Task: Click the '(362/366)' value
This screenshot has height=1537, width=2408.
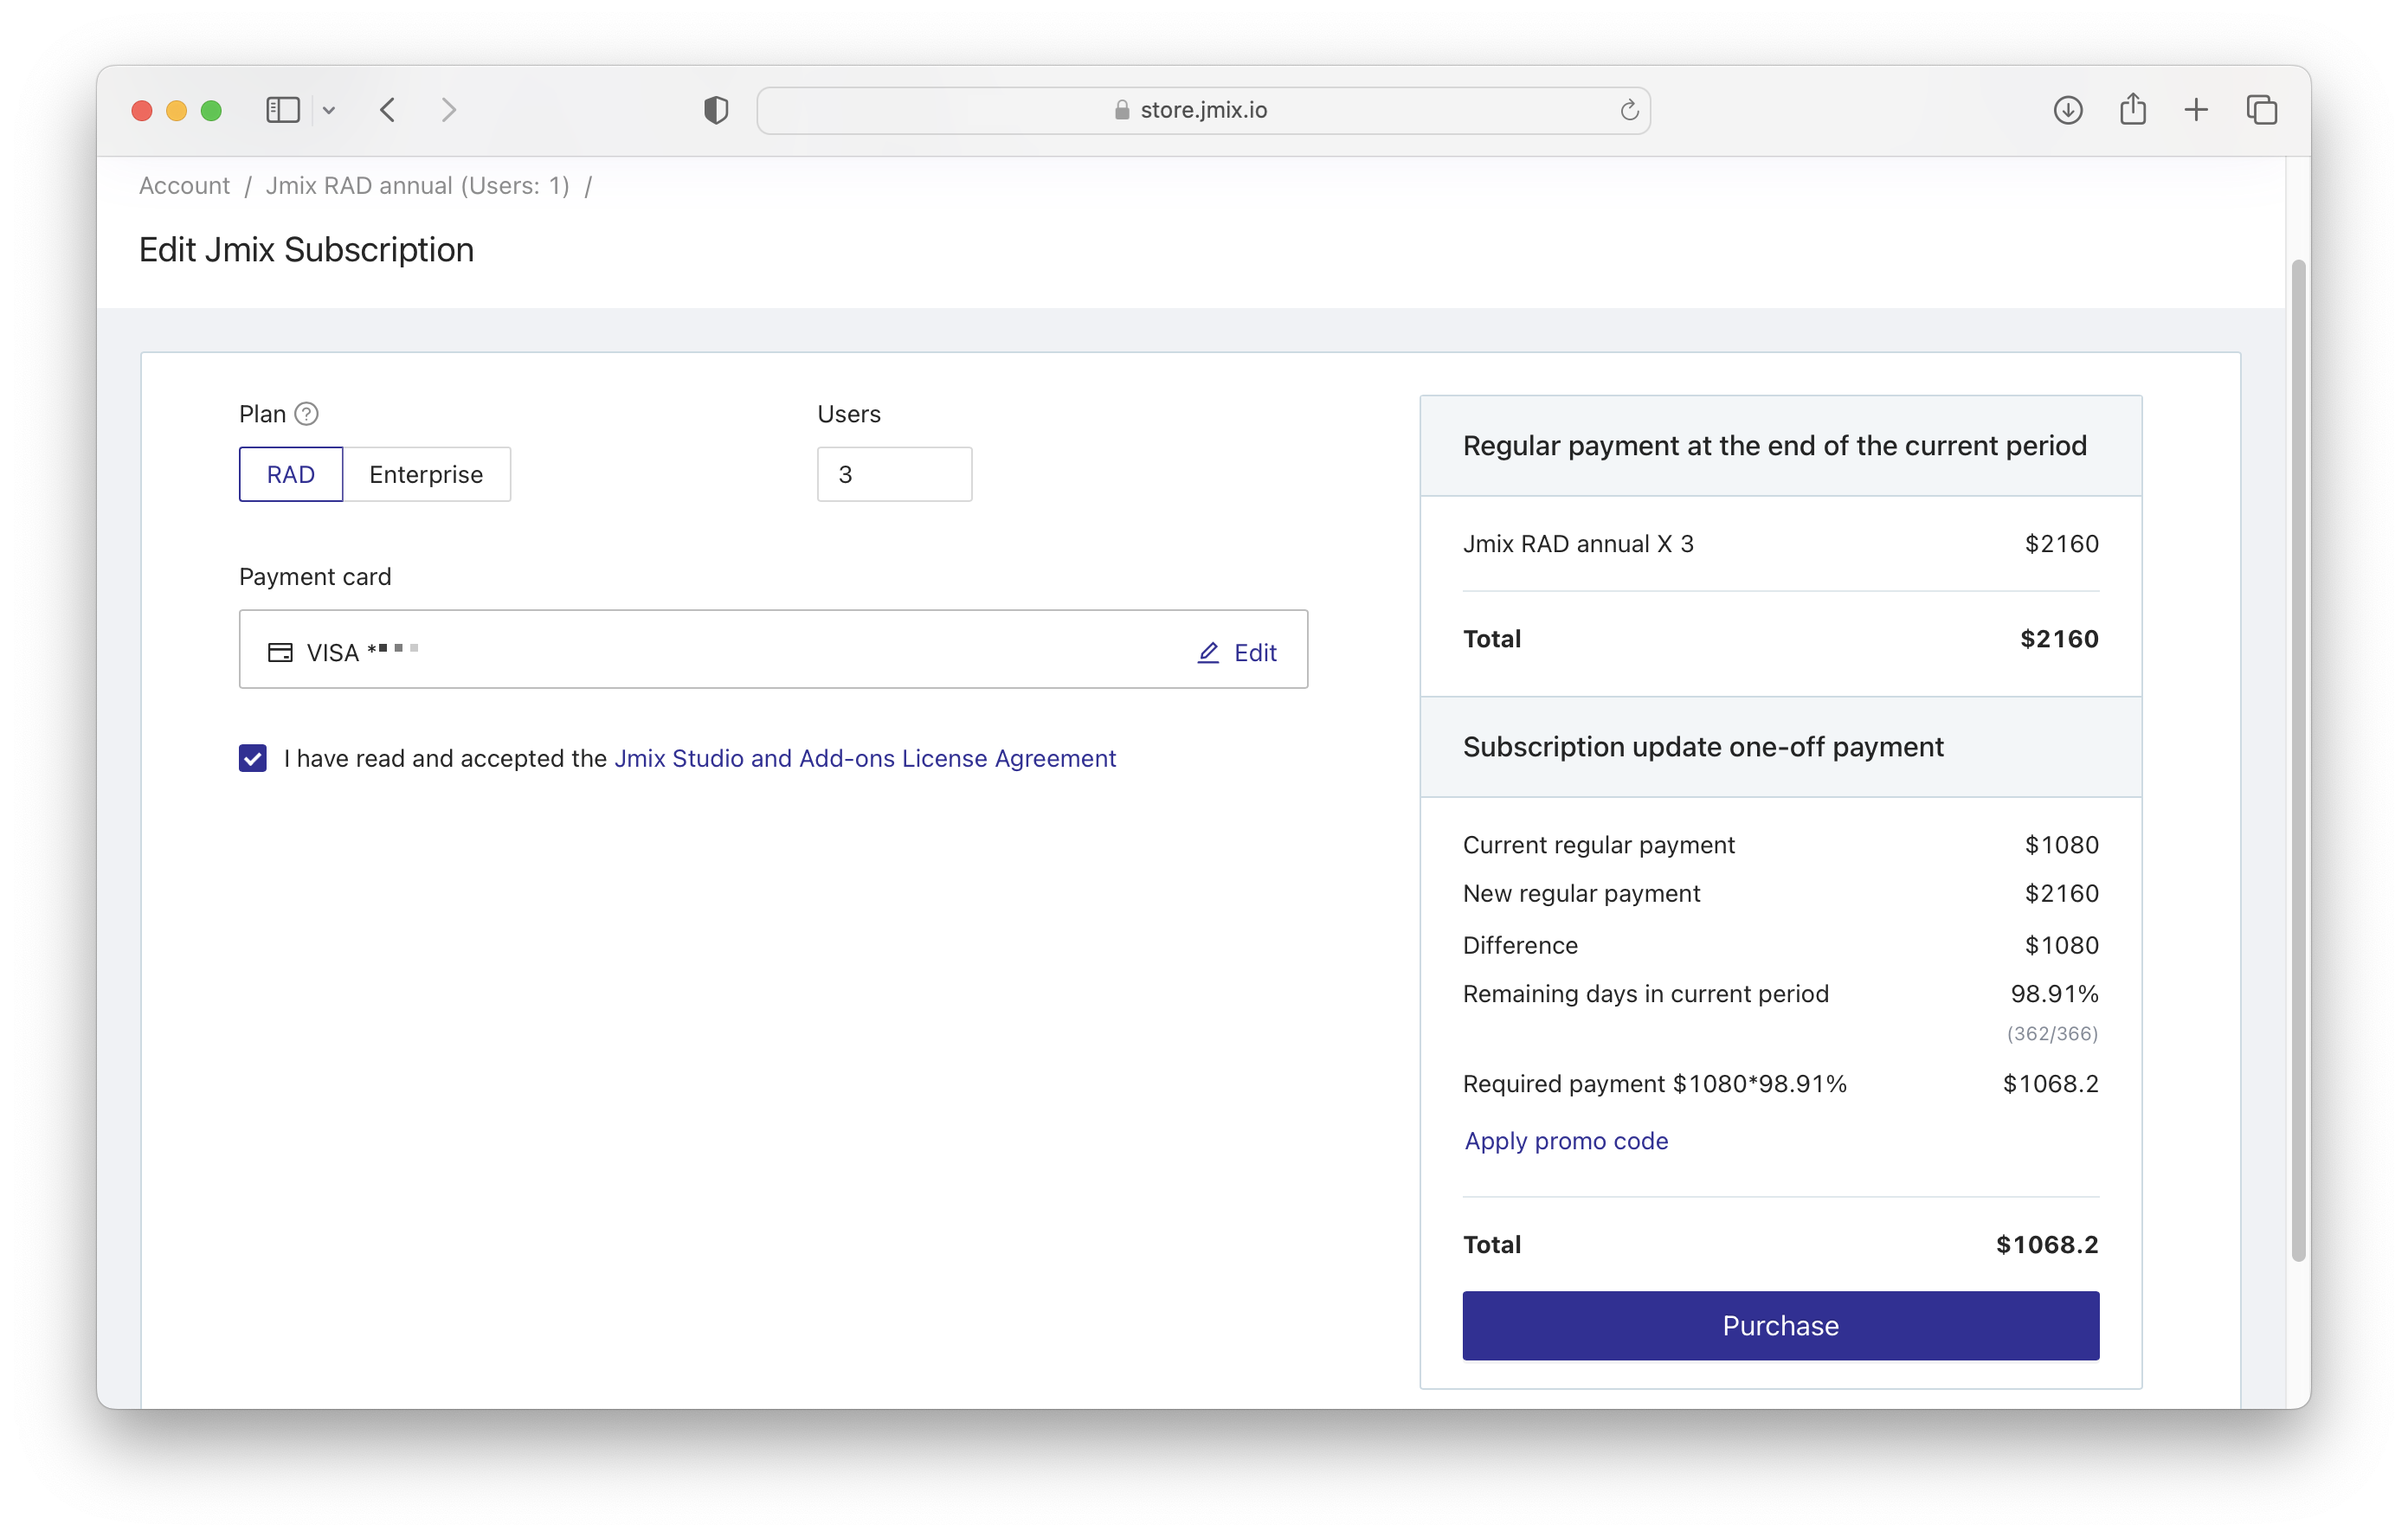Action: [2052, 1033]
